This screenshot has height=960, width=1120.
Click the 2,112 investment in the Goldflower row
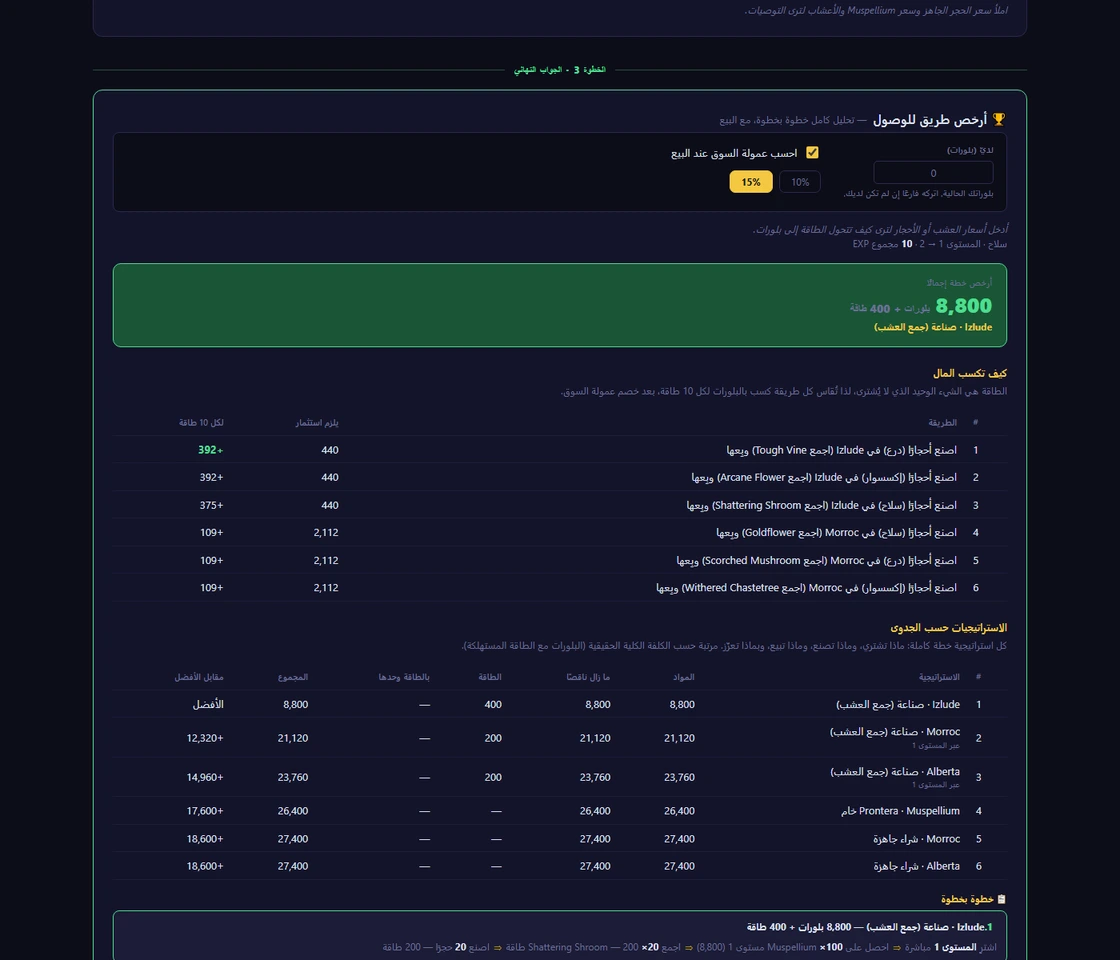click(x=326, y=532)
